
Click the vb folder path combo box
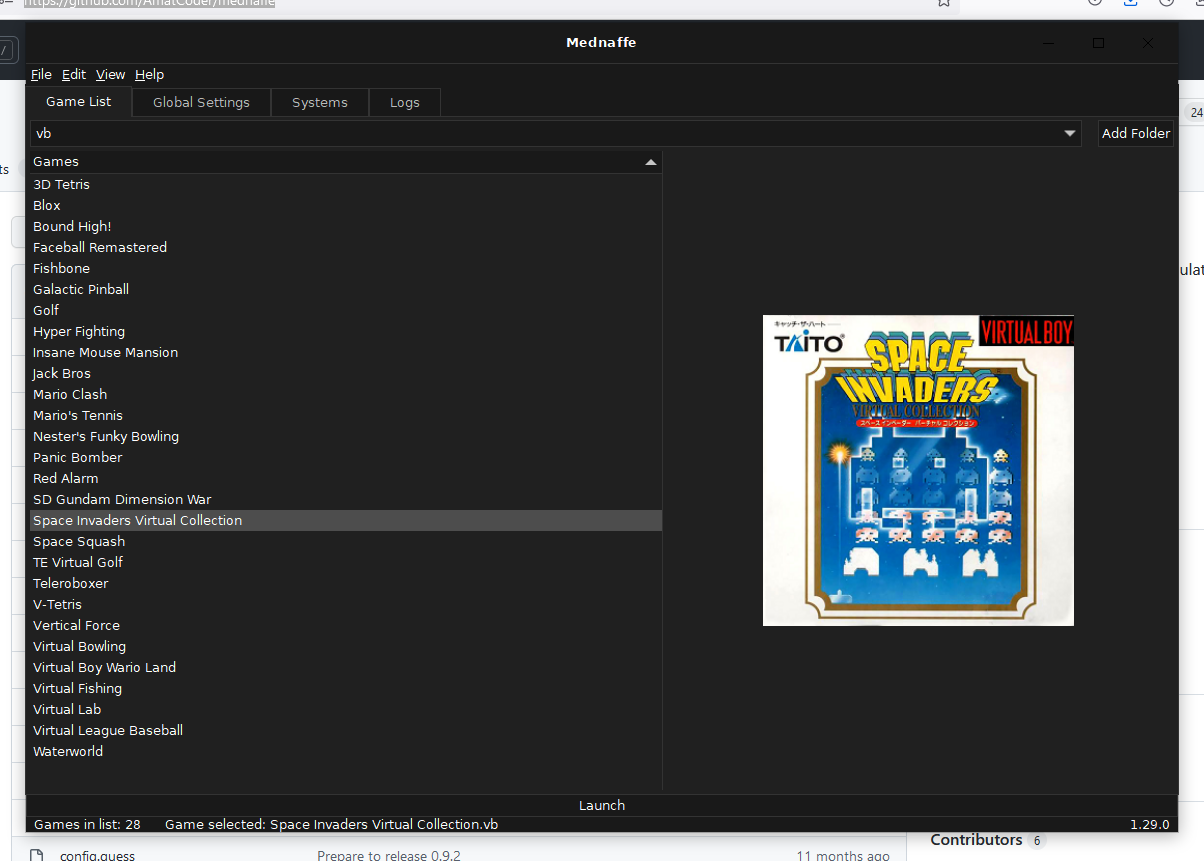click(x=555, y=133)
